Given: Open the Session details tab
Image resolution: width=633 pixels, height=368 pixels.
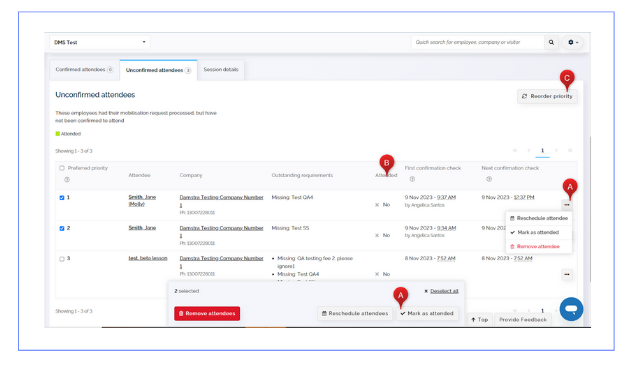Looking at the screenshot, I should point(221,70).
